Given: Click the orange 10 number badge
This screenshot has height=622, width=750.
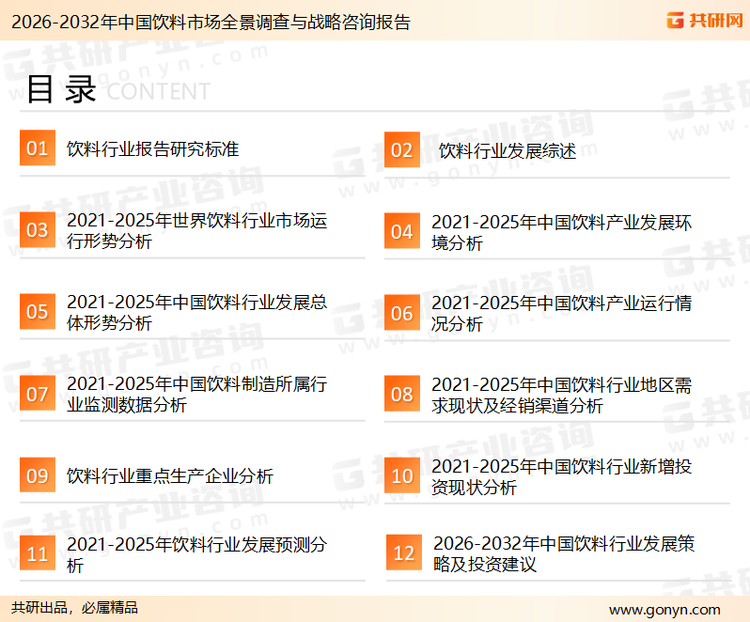Looking at the screenshot, I should tap(402, 476).
